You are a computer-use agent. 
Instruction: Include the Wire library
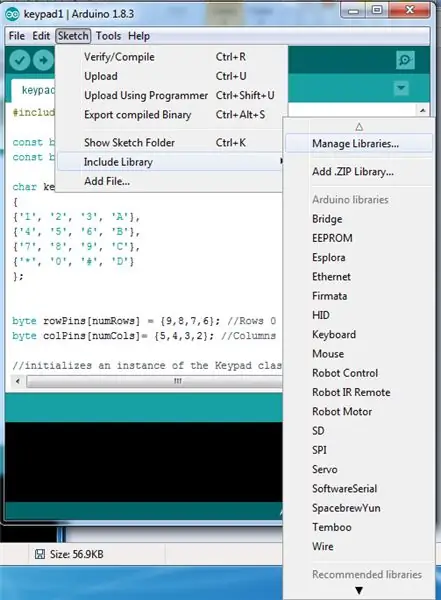coord(359,546)
